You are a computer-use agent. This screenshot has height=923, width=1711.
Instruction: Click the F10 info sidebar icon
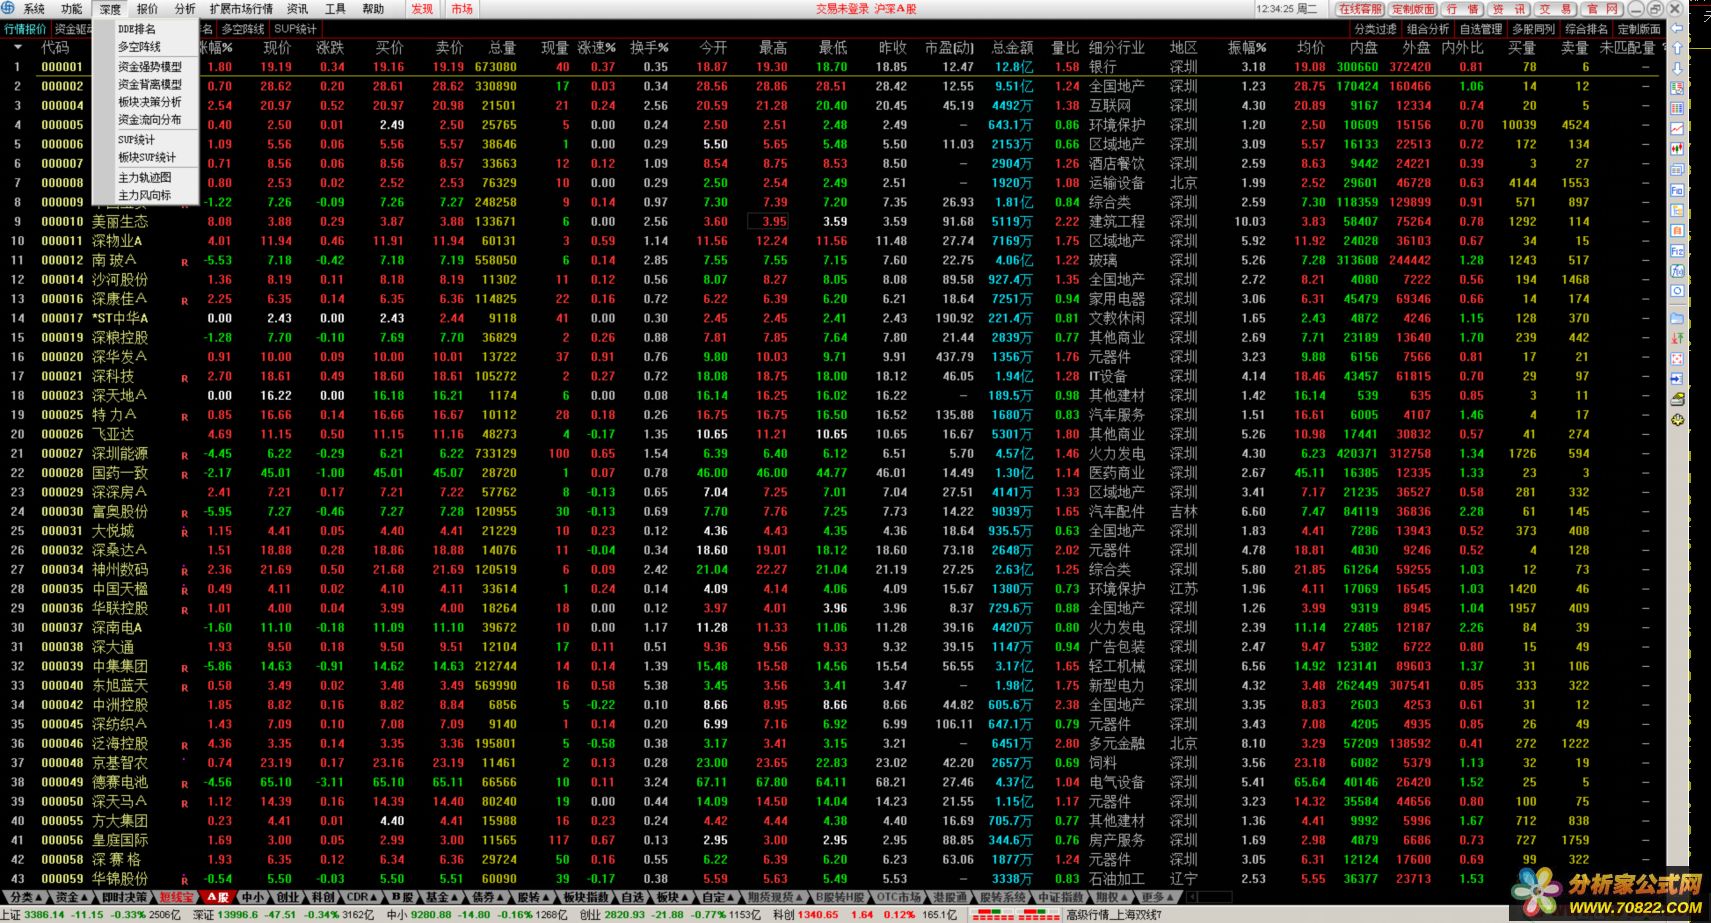(x=1677, y=189)
